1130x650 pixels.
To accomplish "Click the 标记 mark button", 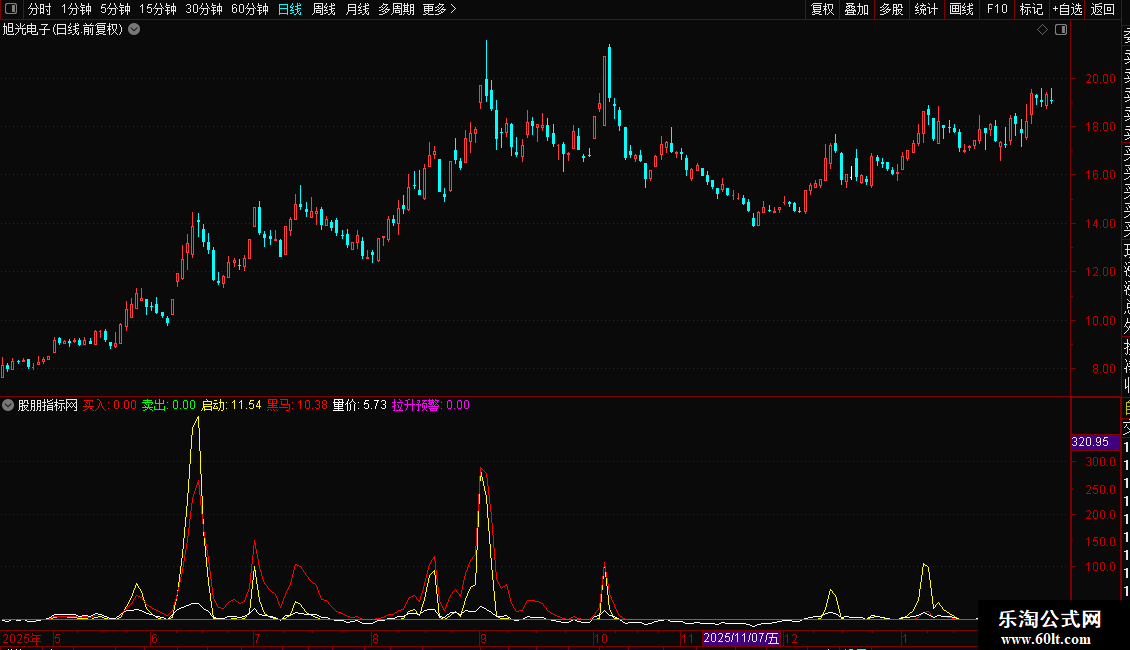I will tap(1031, 9).
